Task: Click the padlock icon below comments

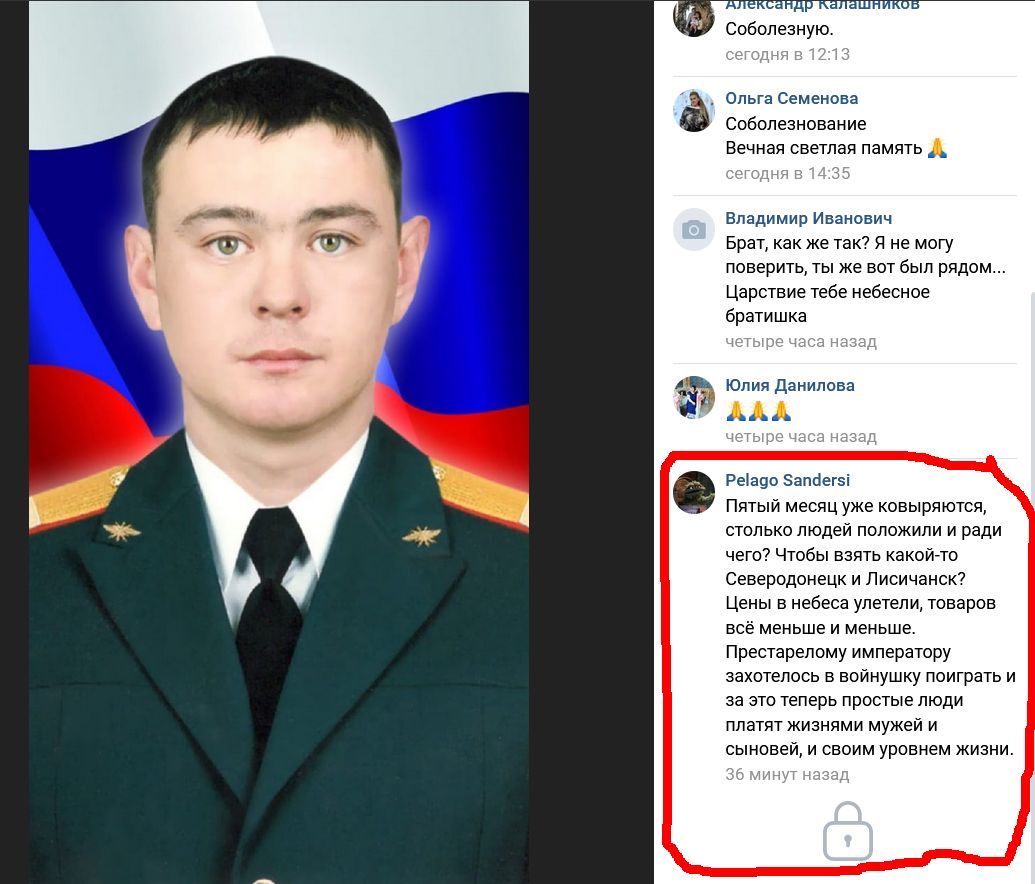Action: [848, 831]
